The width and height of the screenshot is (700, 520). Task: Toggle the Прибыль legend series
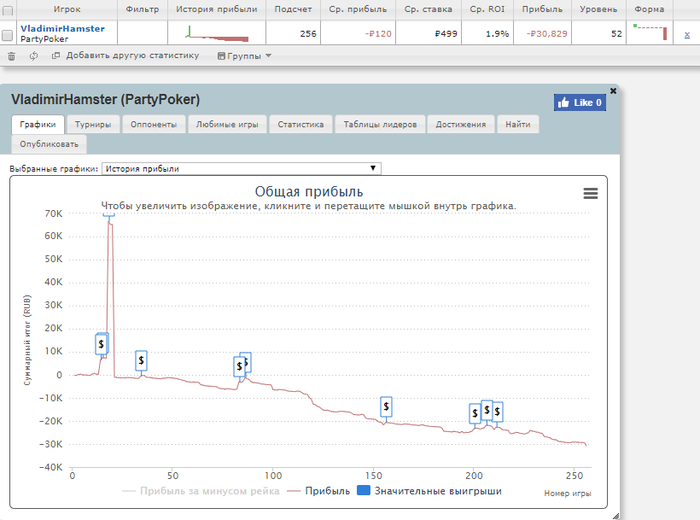[x=319, y=491]
